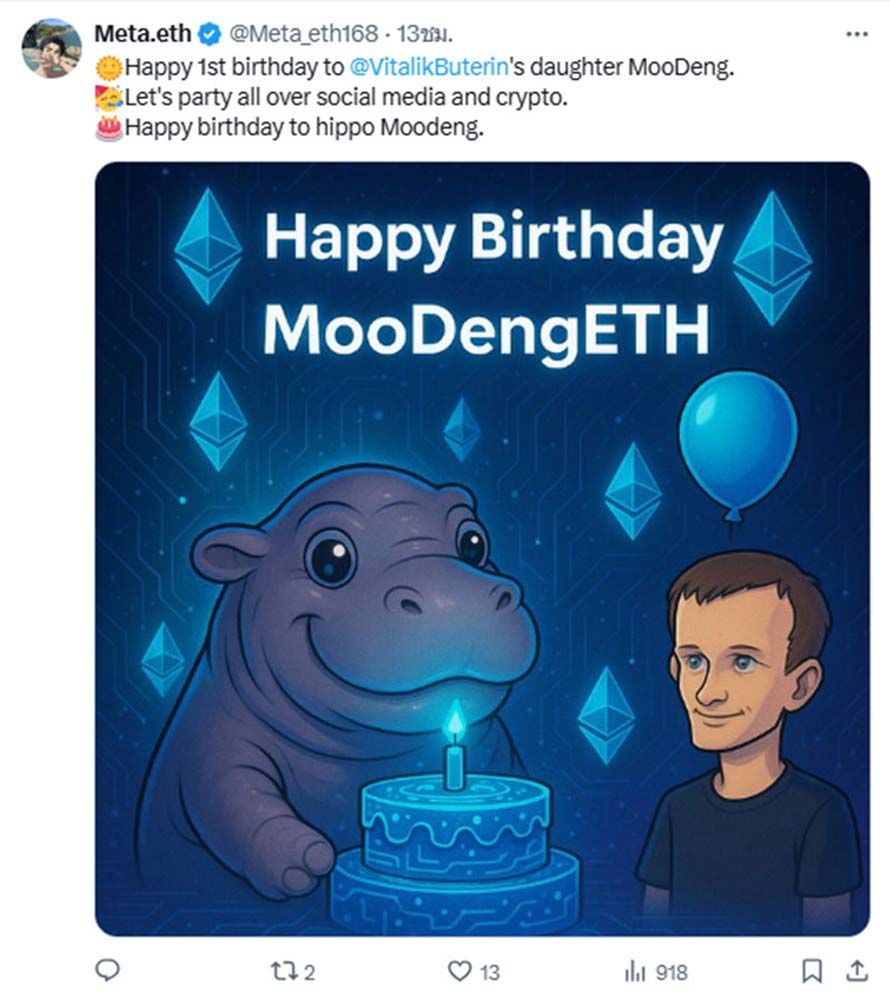Open the Happy Birthday MooDengETH image

pyautogui.click(x=482, y=549)
